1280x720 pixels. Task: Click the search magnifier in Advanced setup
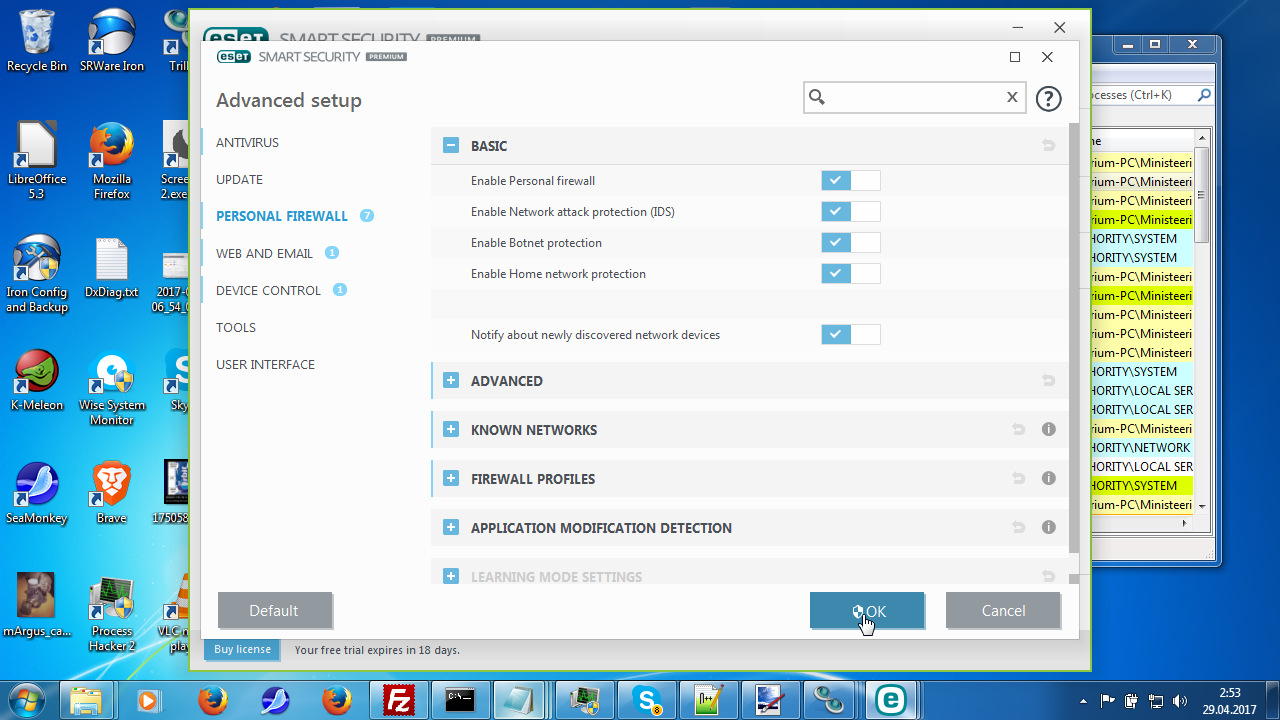click(x=817, y=97)
